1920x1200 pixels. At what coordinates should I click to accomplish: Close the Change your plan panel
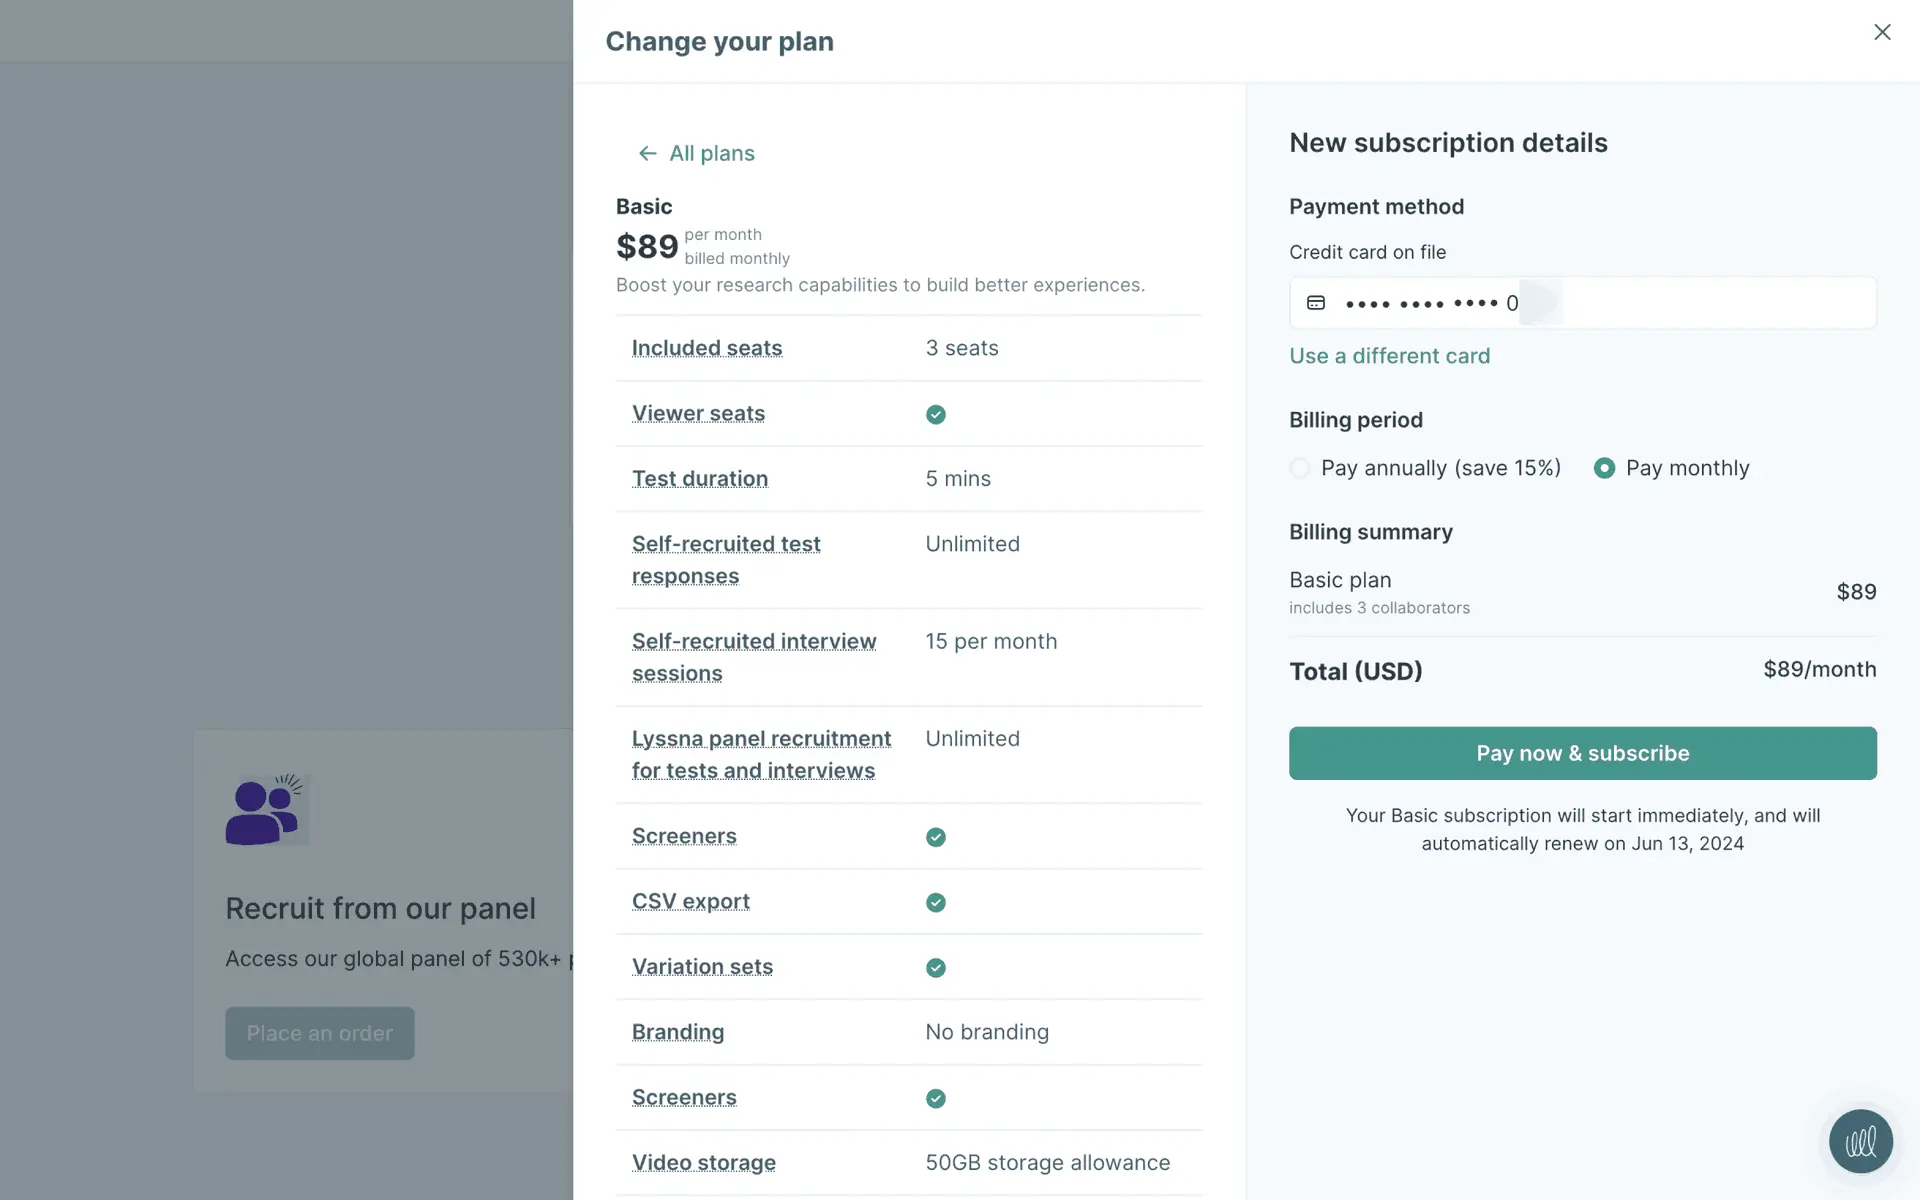tap(1882, 32)
